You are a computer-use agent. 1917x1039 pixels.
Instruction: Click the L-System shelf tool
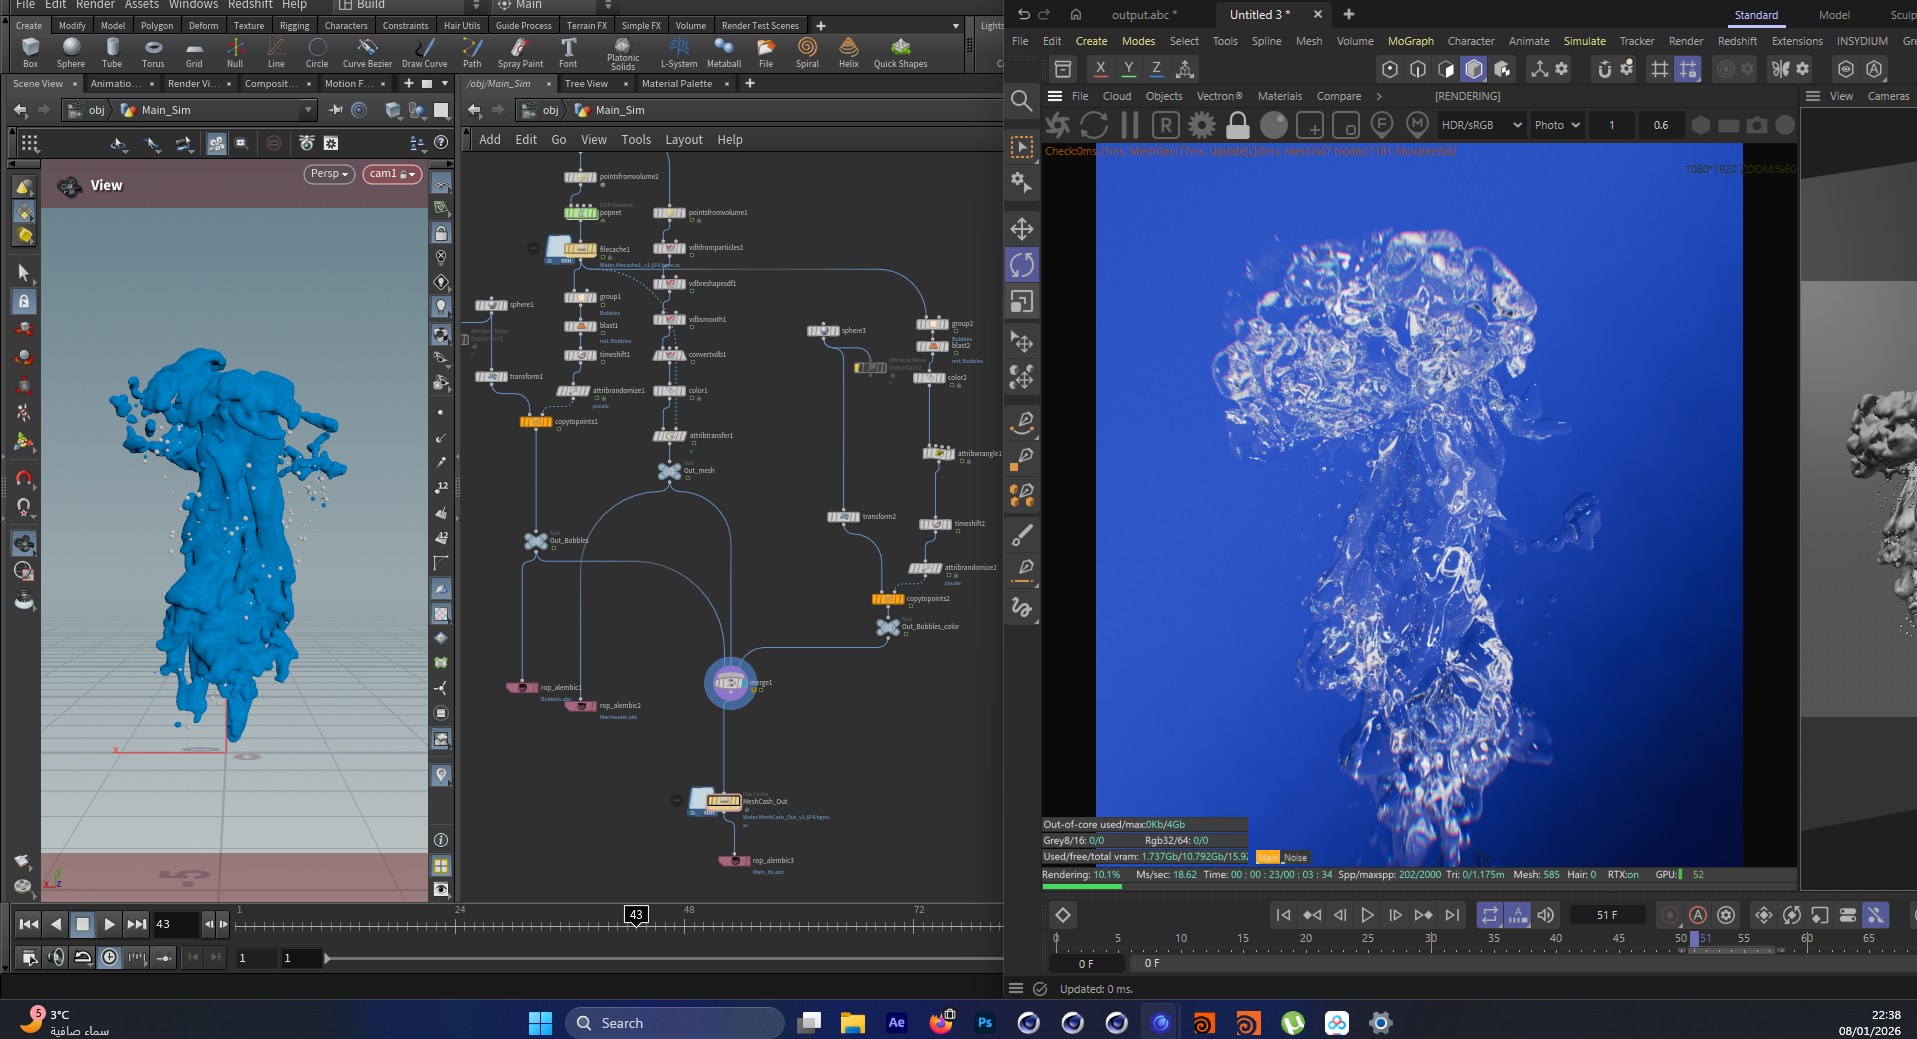[679, 53]
